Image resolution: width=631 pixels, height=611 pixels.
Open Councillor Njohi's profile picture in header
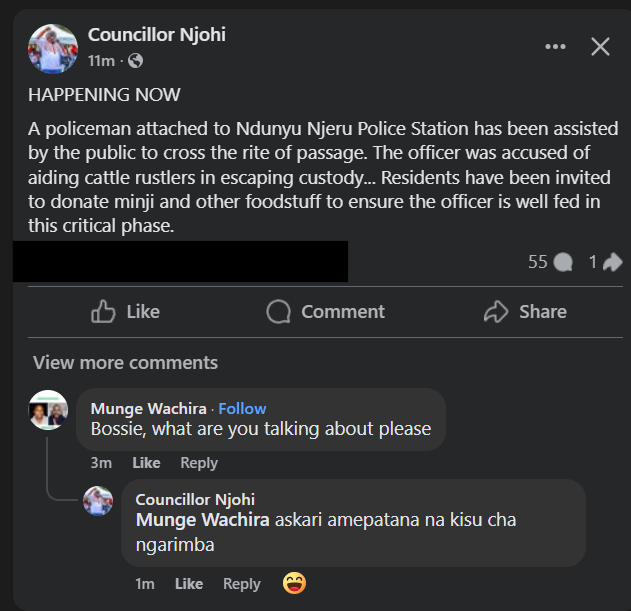pyautogui.click(x=53, y=48)
